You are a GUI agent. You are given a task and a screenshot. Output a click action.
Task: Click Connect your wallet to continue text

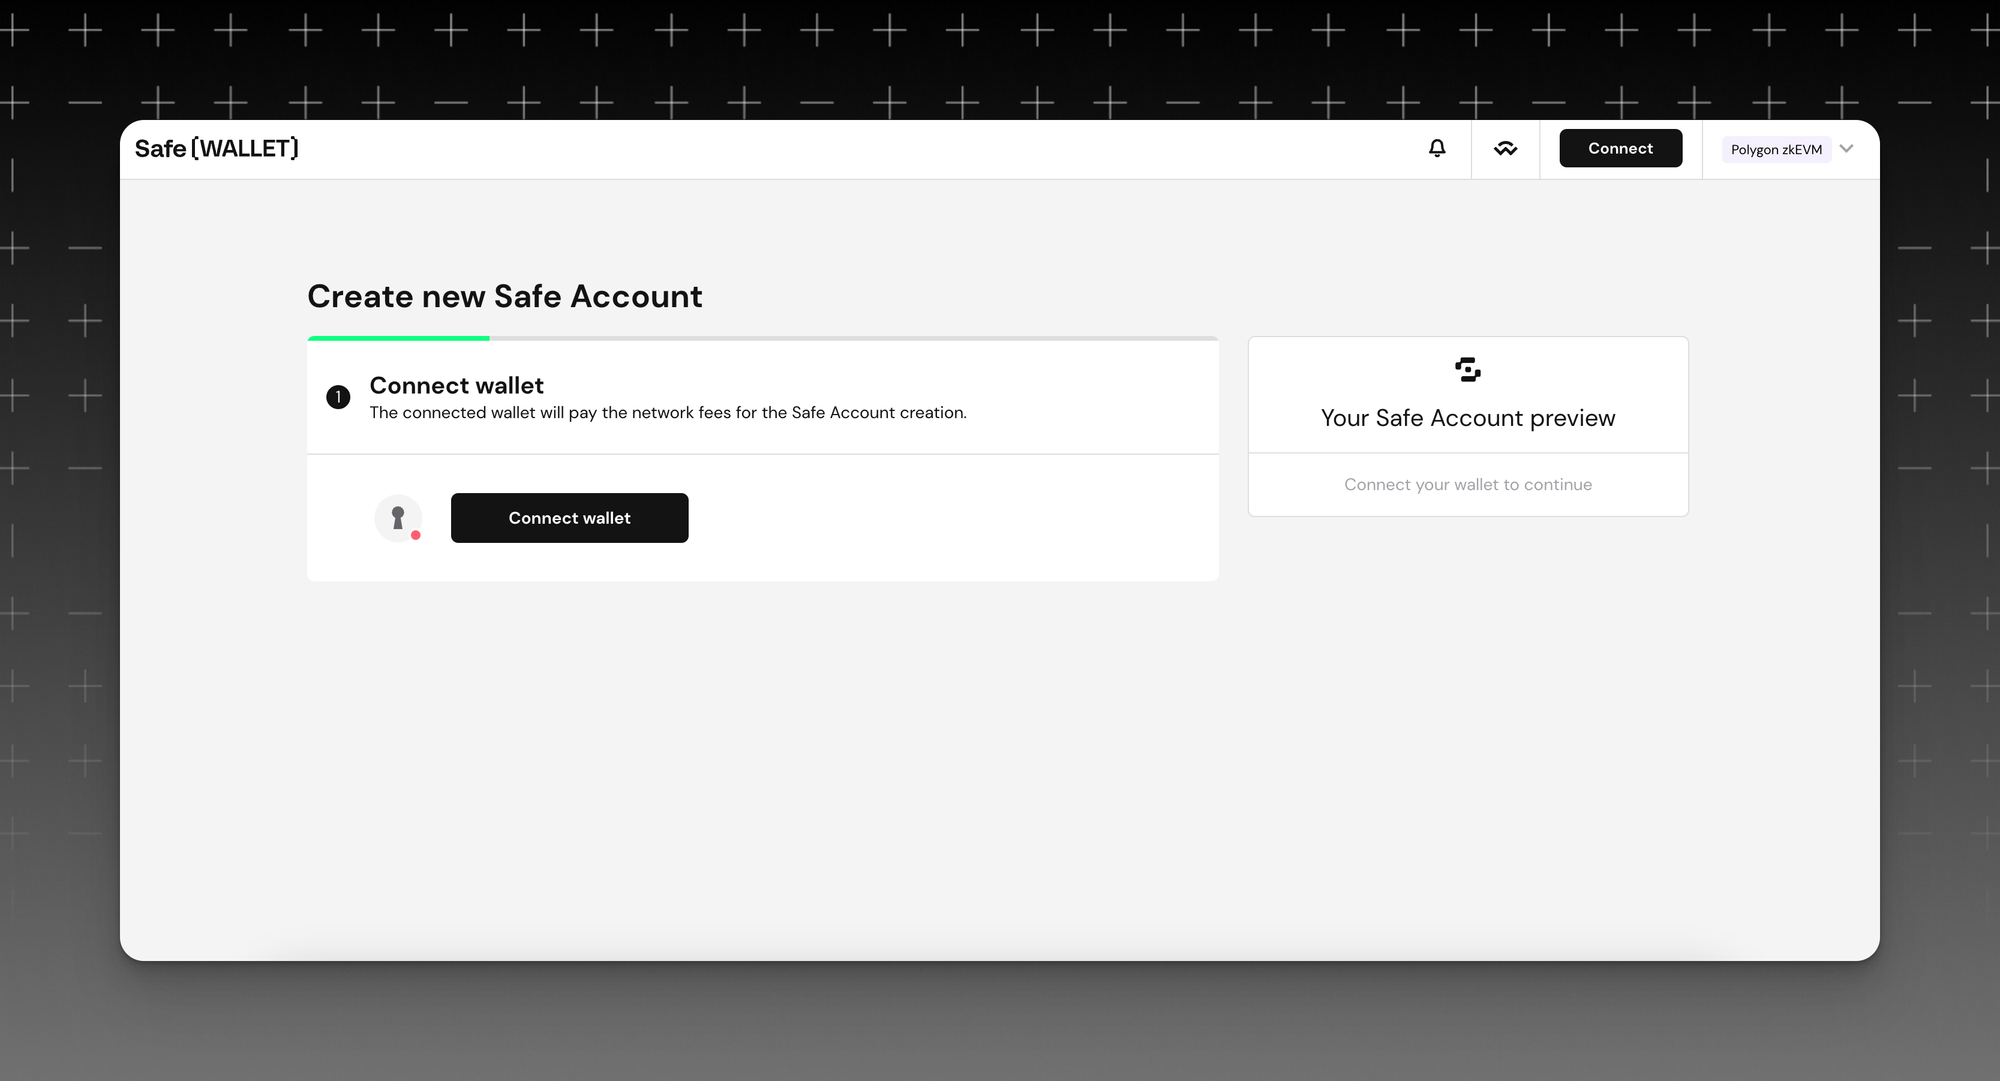(1467, 484)
